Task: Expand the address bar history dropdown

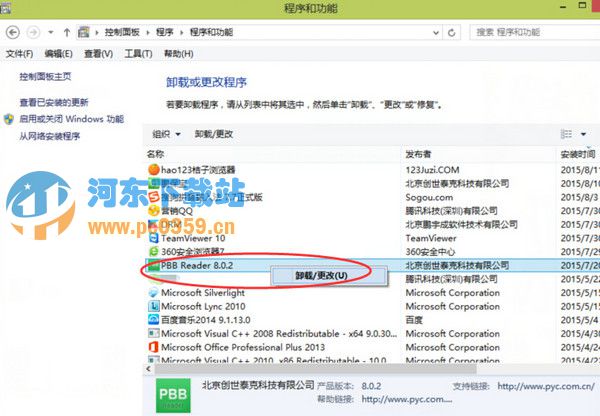Action: pos(435,33)
